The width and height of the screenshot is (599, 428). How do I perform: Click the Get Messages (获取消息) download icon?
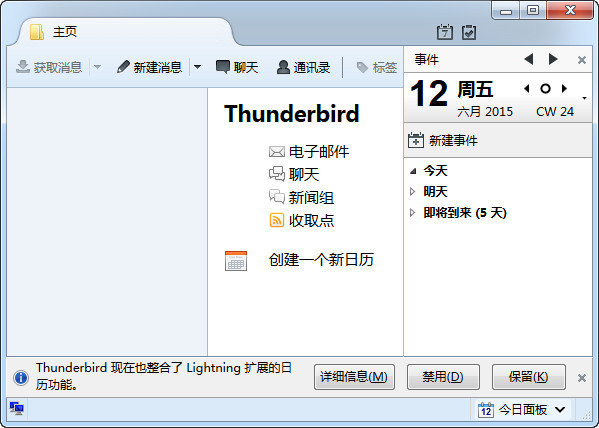point(23,67)
